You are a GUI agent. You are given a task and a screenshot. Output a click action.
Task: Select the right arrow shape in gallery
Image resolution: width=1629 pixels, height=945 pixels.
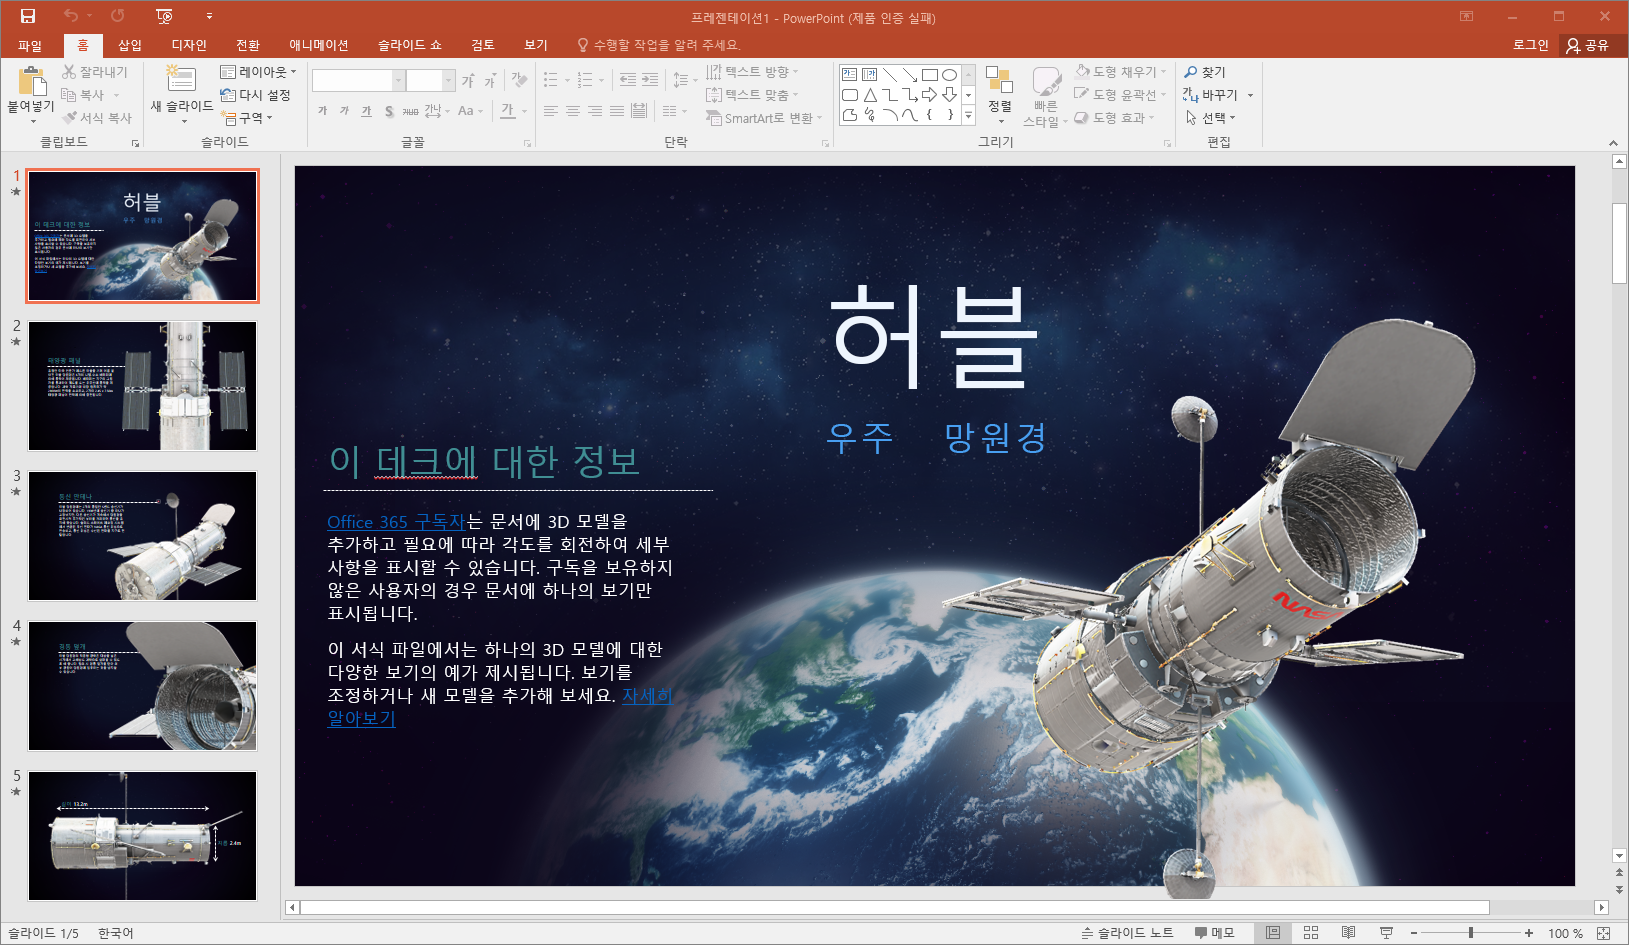(x=929, y=95)
